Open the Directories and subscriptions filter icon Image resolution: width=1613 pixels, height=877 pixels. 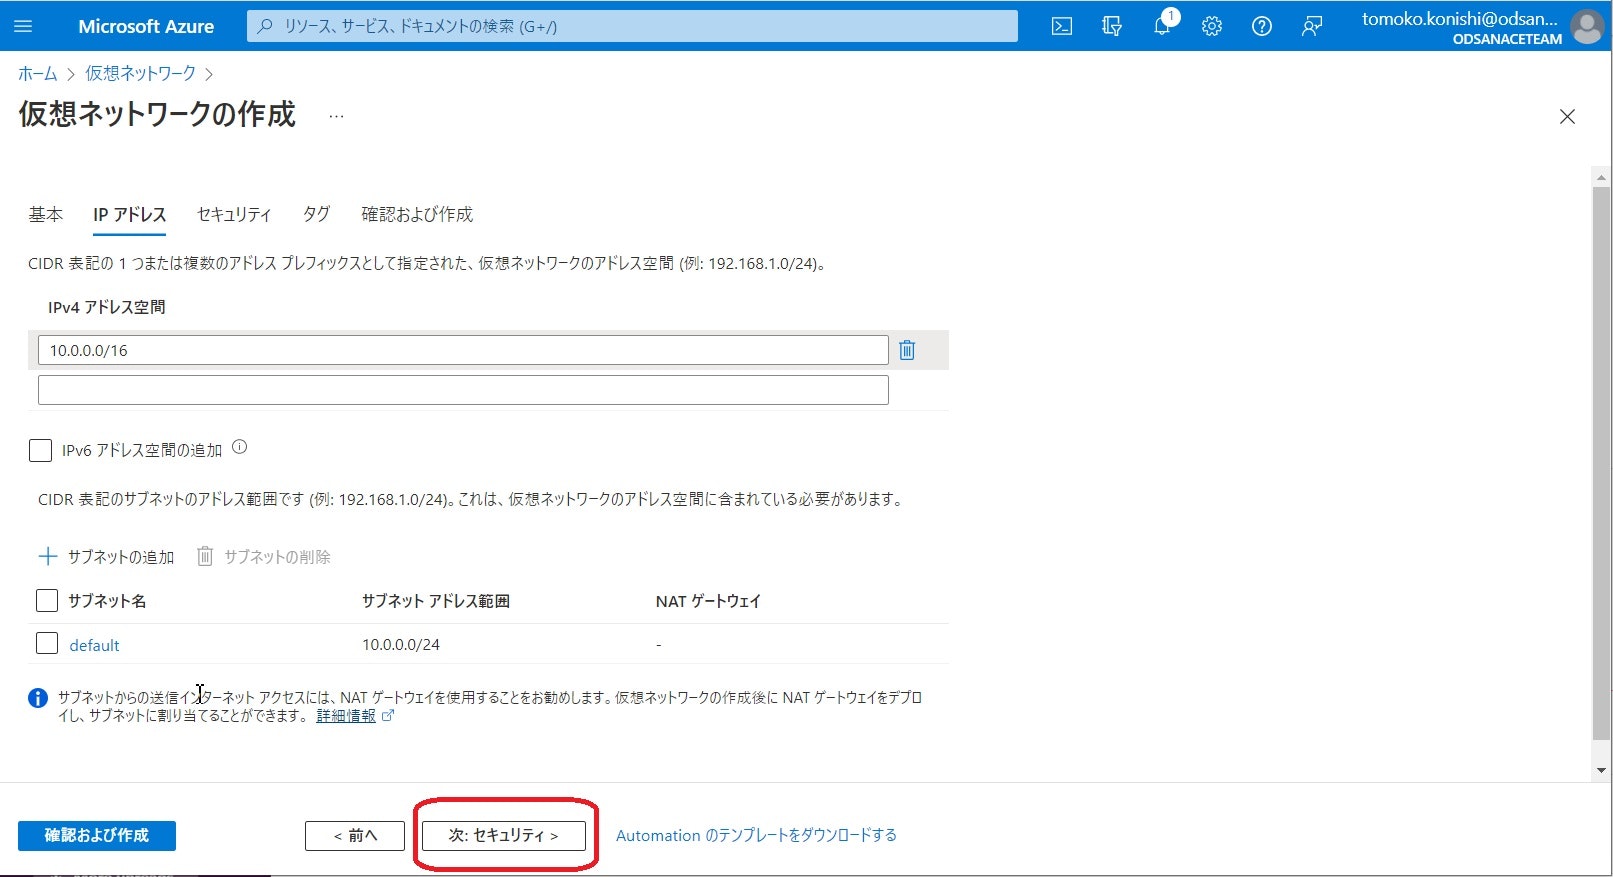(x=1112, y=26)
